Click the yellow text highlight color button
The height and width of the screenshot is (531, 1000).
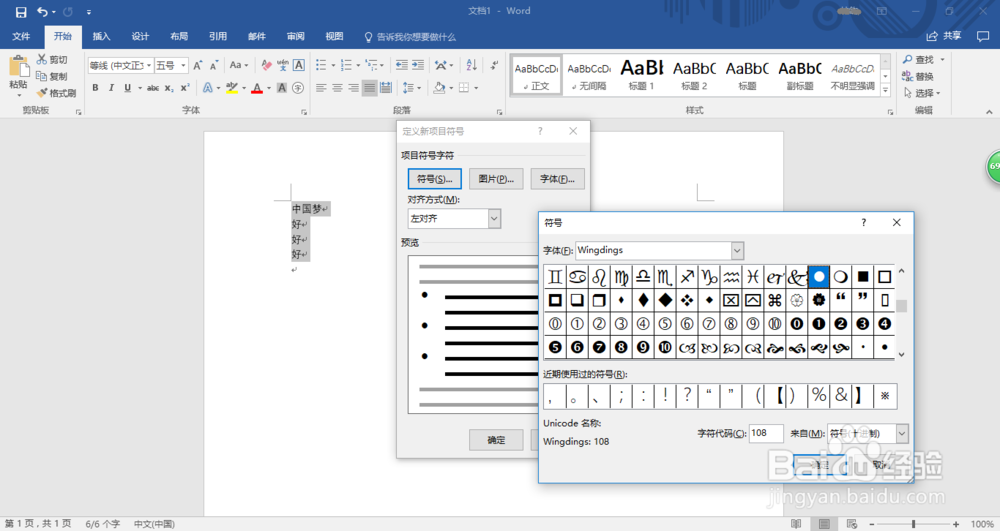[232, 88]
